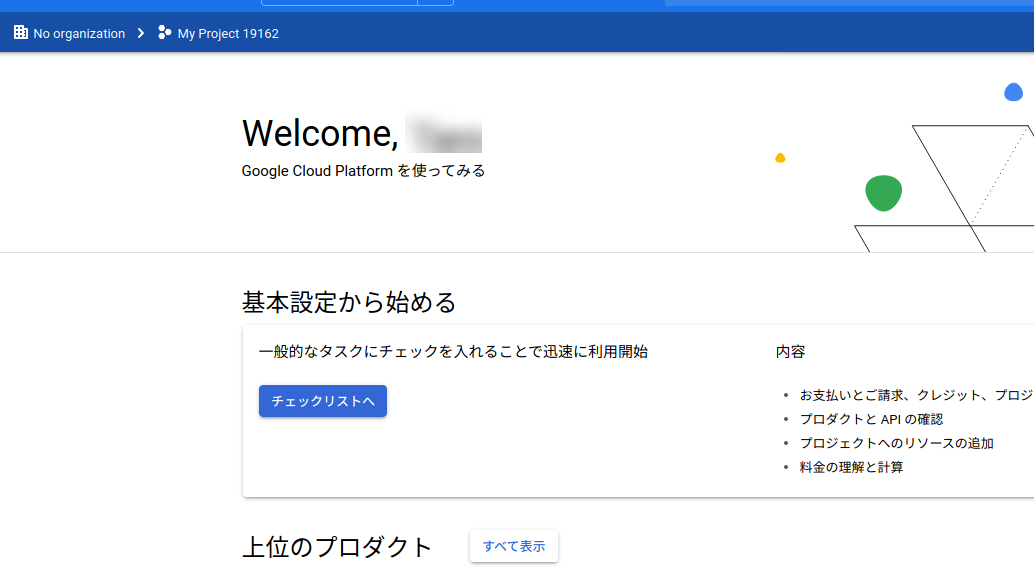This screenshot has height=576, width=1034.
Task: Click the button beside the top search bar
Action: (435, 2)
